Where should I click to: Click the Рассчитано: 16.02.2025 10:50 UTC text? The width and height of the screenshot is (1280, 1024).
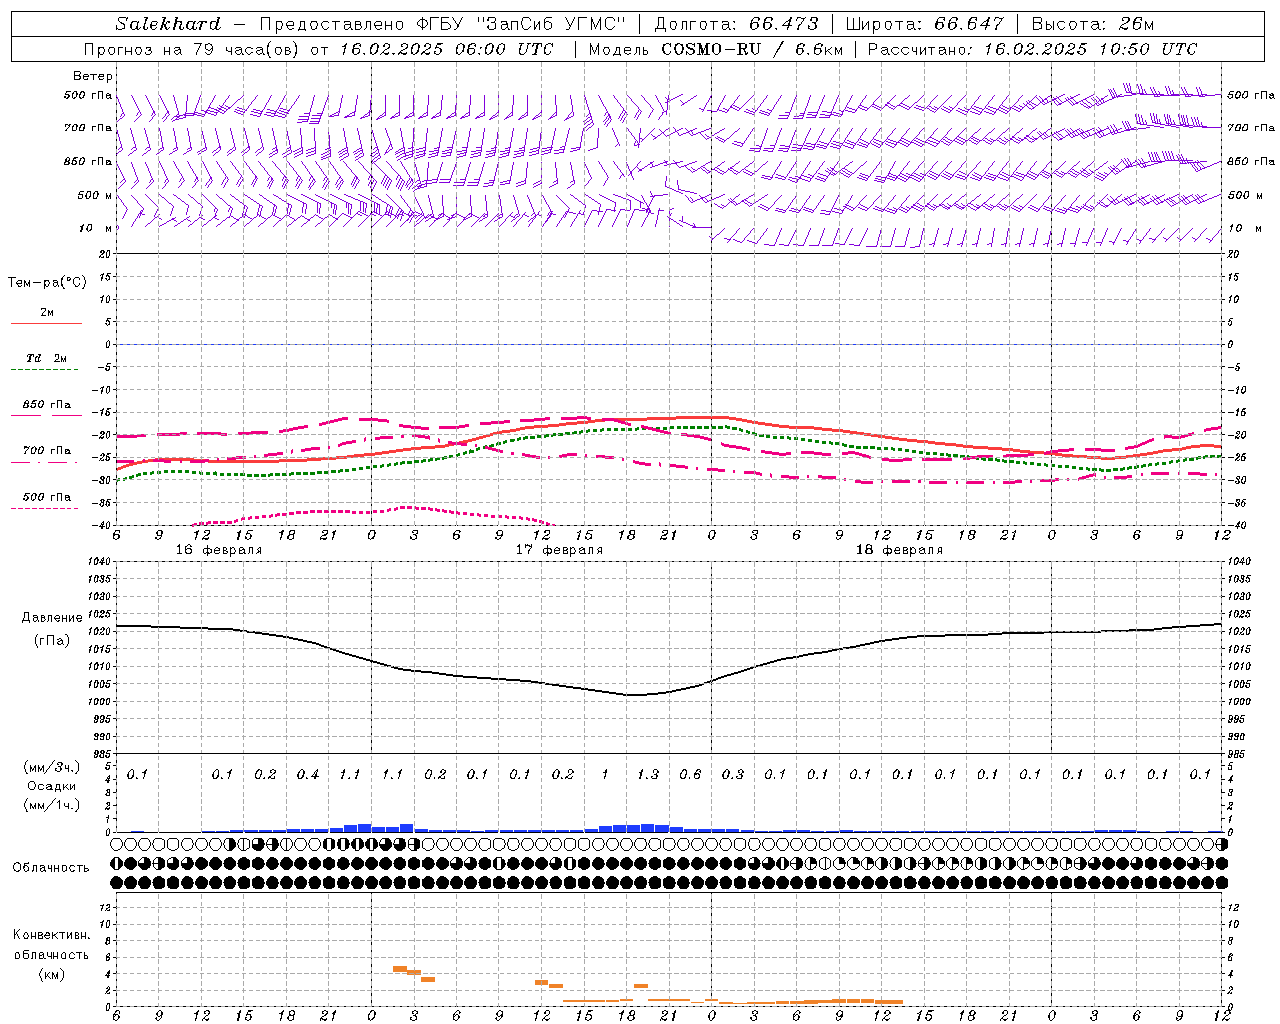[1032, 49]
